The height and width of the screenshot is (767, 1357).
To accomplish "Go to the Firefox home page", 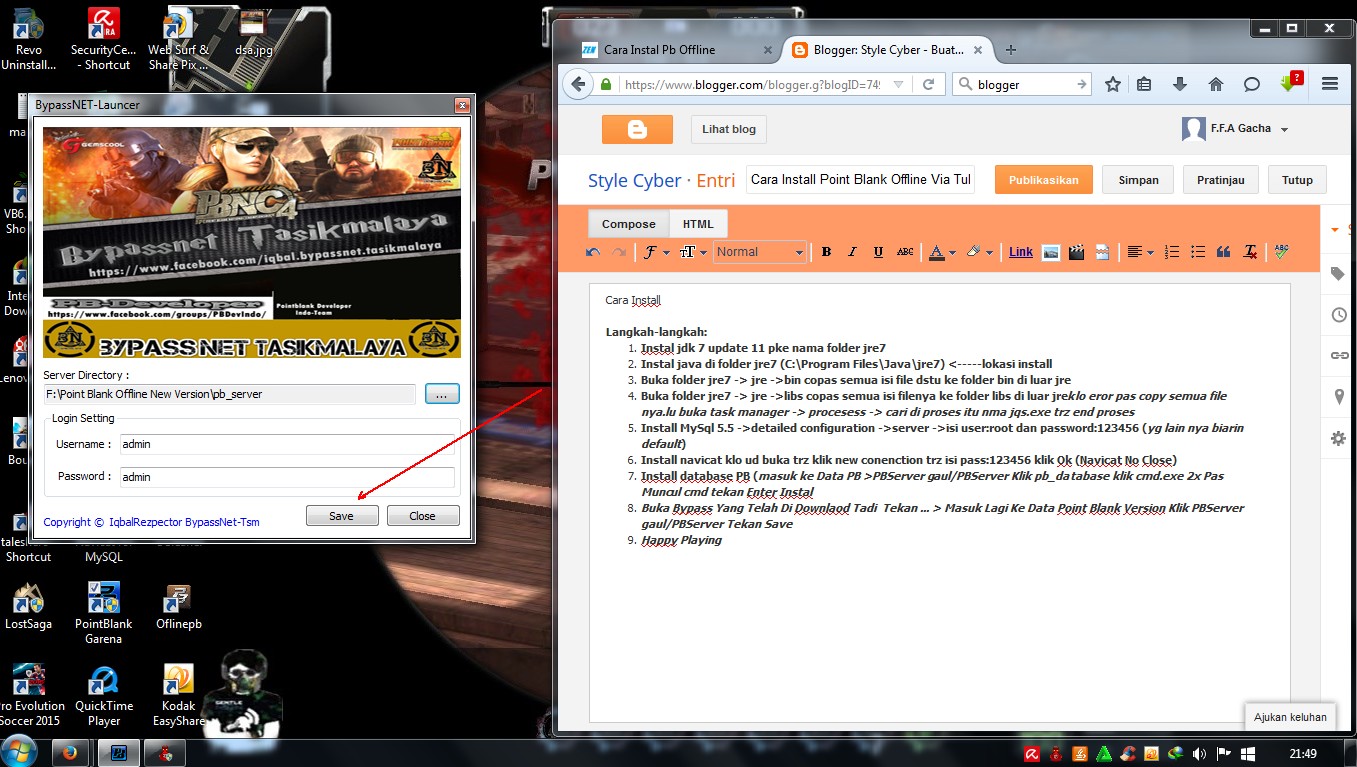I will (x=1216, y=85).
